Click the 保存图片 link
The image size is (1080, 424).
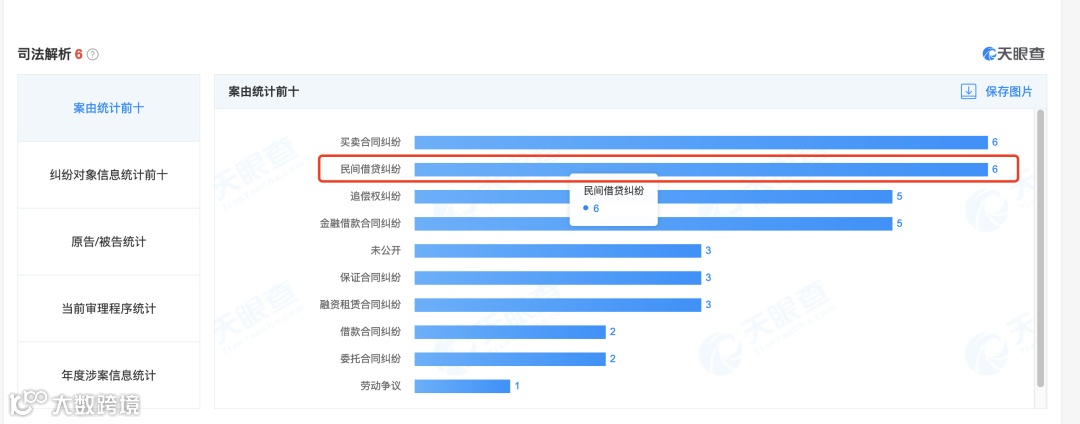(1009, 92)
